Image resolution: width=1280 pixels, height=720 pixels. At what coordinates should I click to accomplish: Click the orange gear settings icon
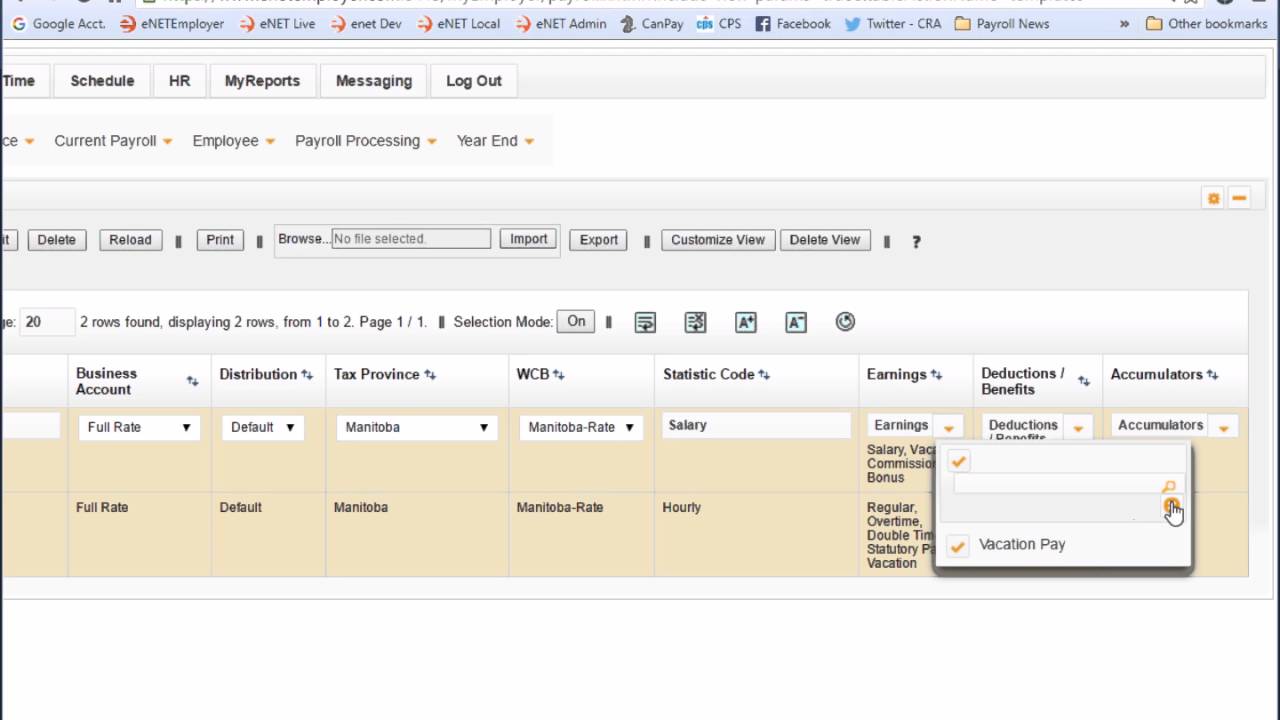coord(1213,198)
